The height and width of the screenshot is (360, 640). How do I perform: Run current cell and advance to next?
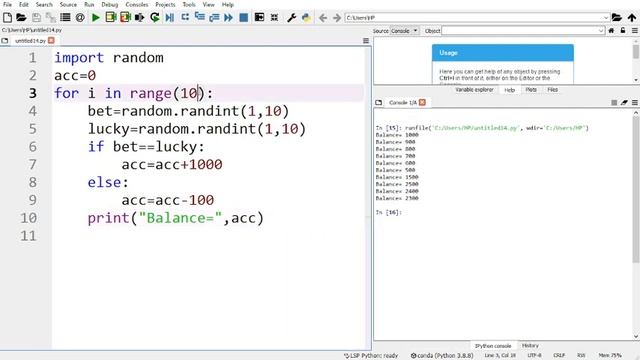pyautogui.click(x=125, y=18)
